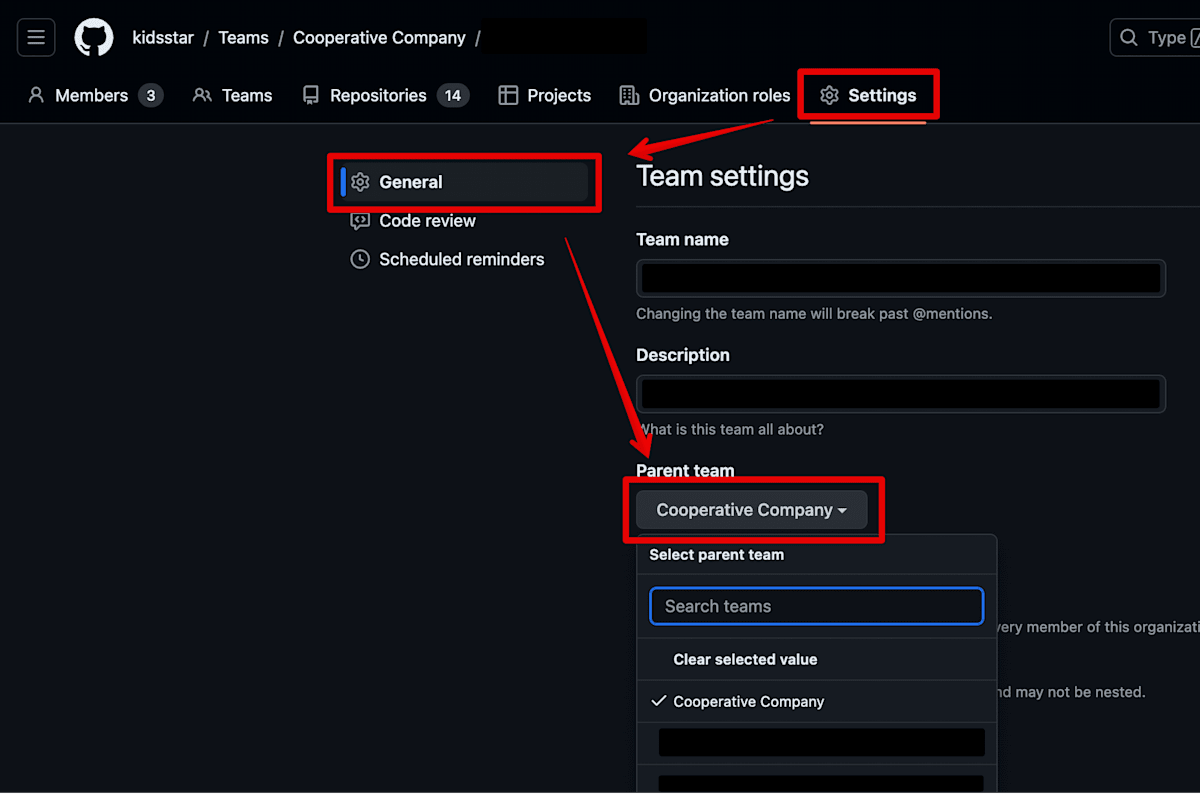Switch to the Teams tab

[233, 96]
